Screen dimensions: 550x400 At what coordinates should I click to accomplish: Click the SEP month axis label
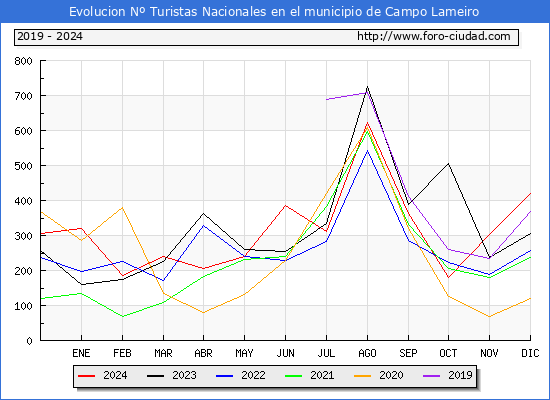[408, 353]
